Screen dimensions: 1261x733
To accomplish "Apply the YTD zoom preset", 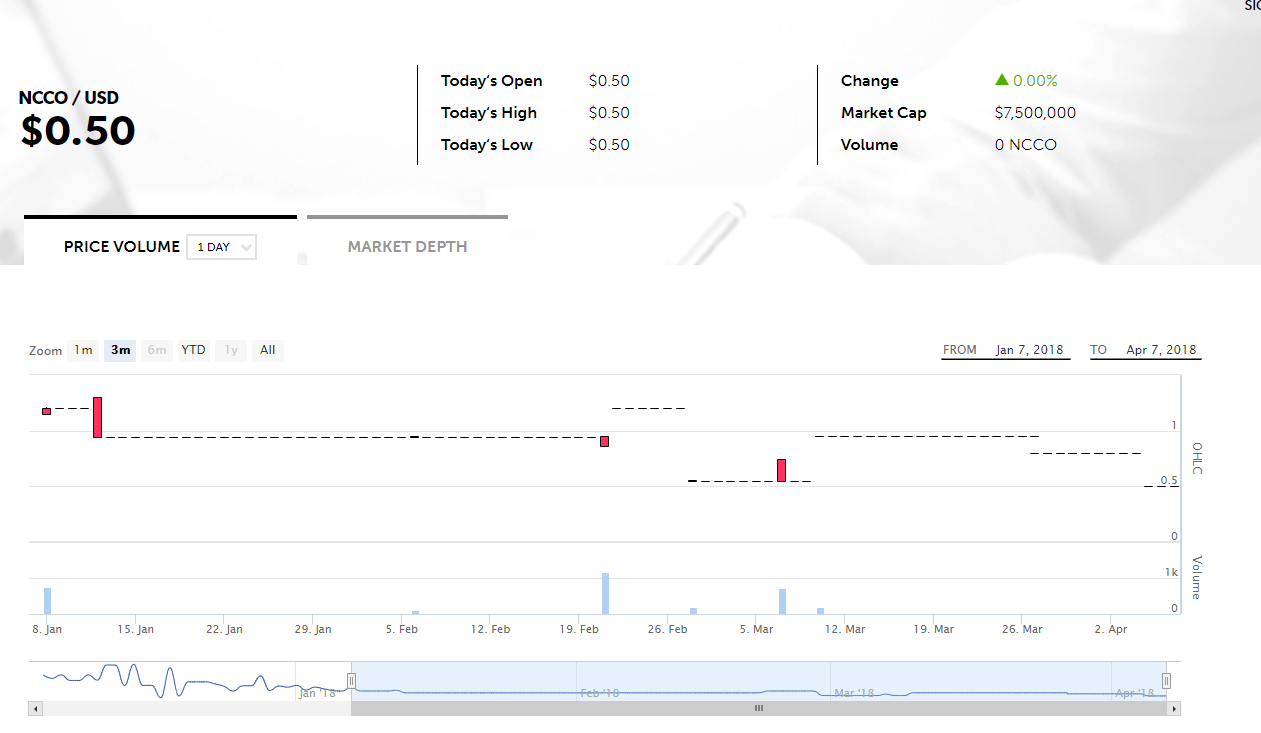I will coord(193,350).
